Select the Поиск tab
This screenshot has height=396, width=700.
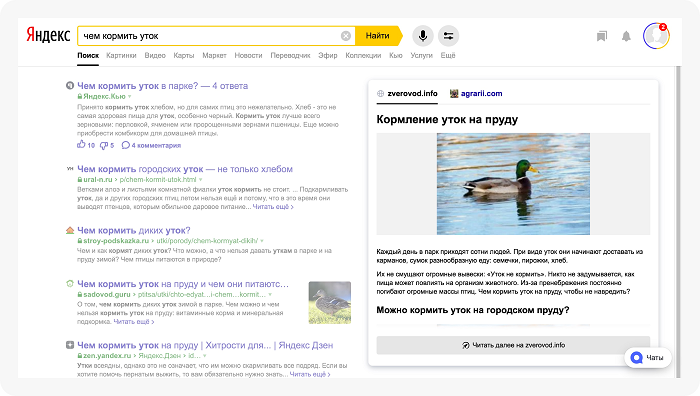pos(88,55)
